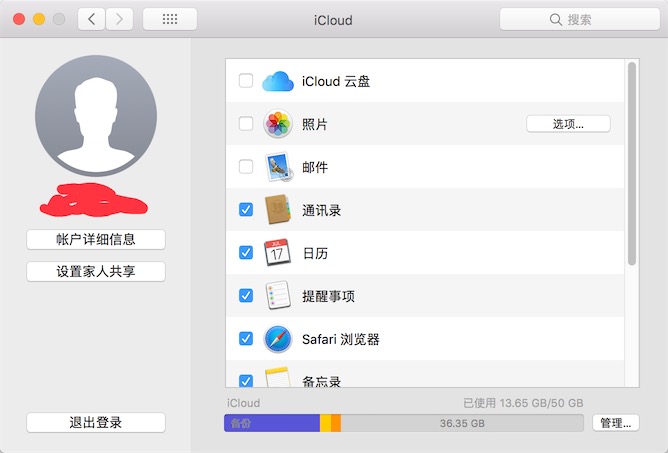Go back with the left arrow button
Screen dimensions: 668x453
[x=91, y=19]
